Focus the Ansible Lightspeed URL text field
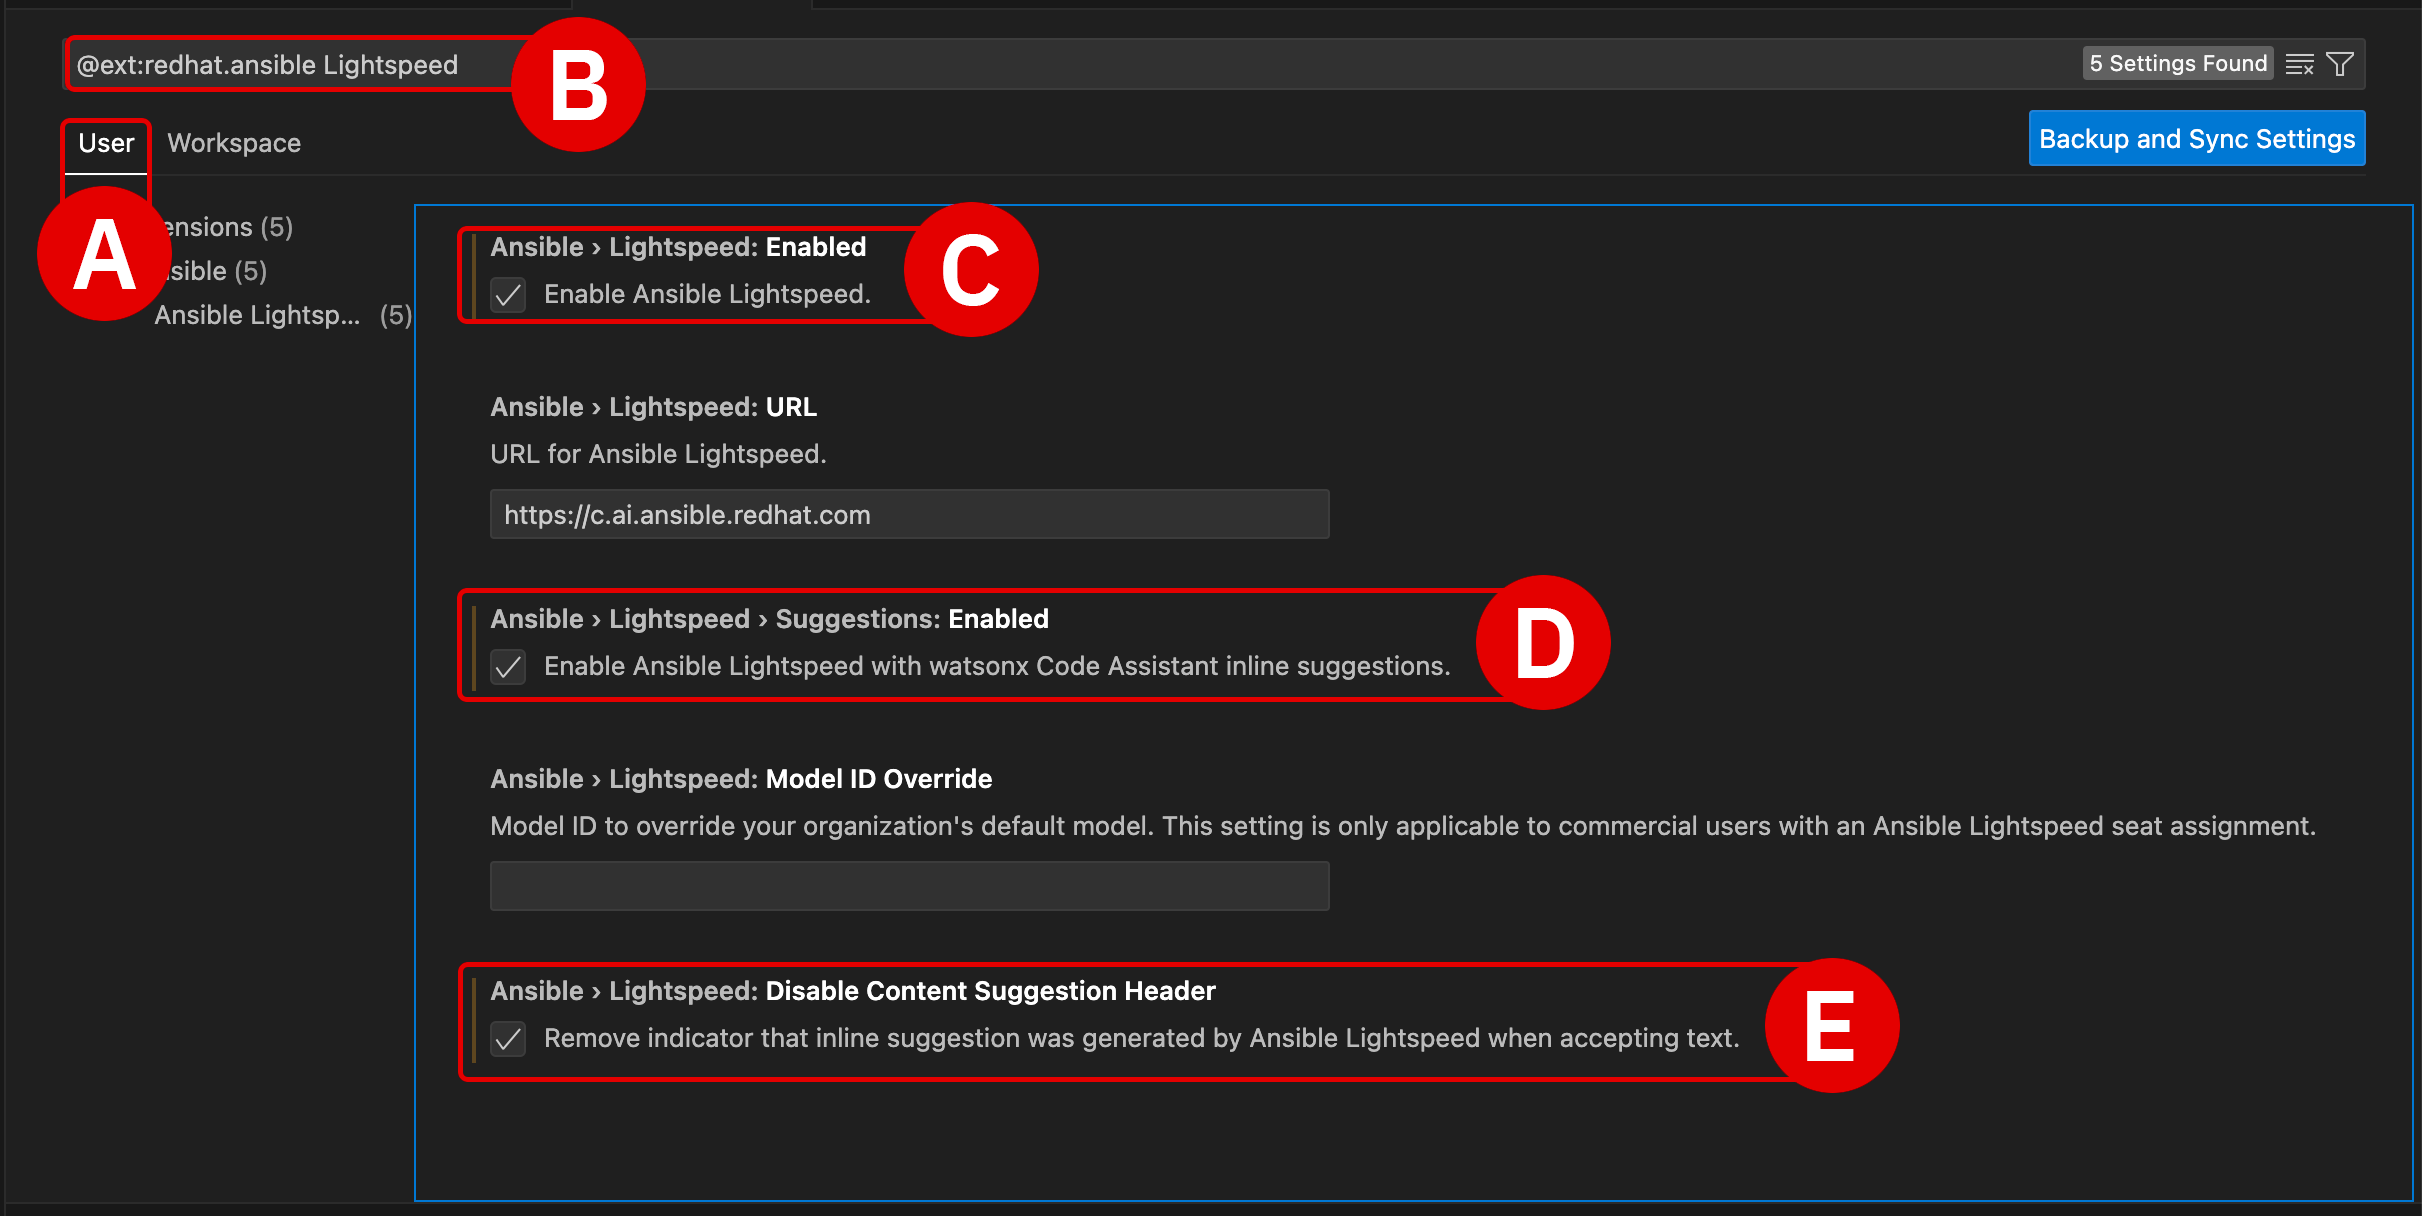The width and height of the screenshot is (2422, 1216). pos(909,515)
